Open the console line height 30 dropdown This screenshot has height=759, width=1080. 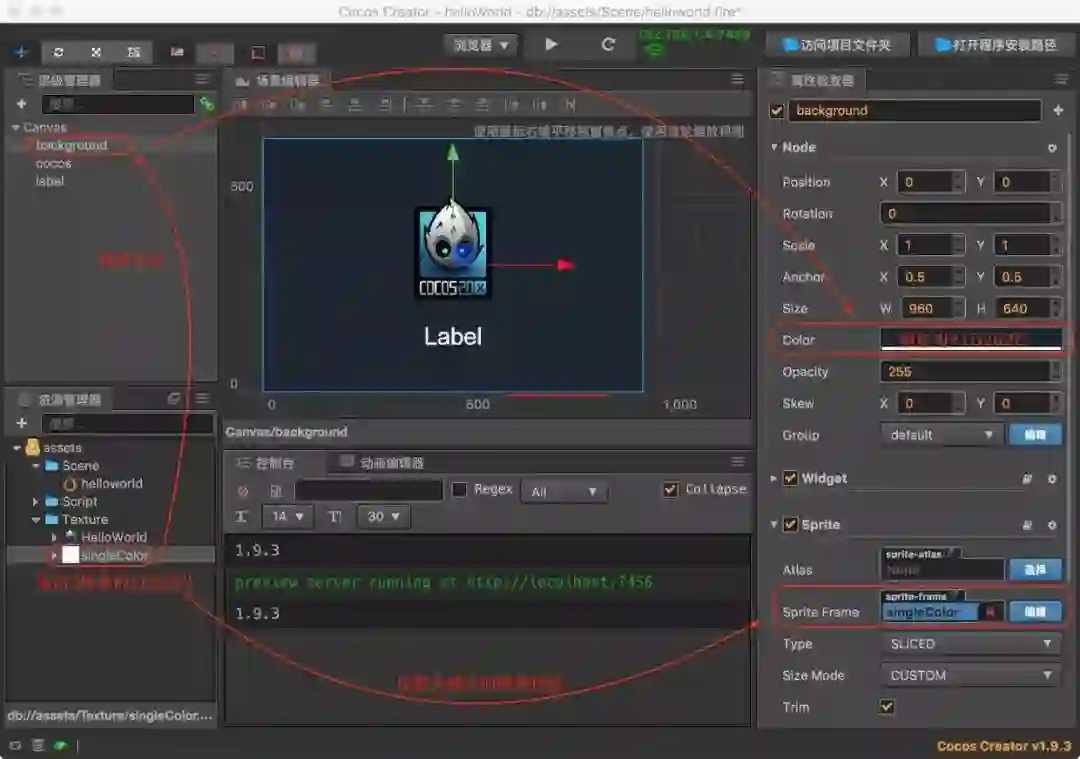[384, 517]
